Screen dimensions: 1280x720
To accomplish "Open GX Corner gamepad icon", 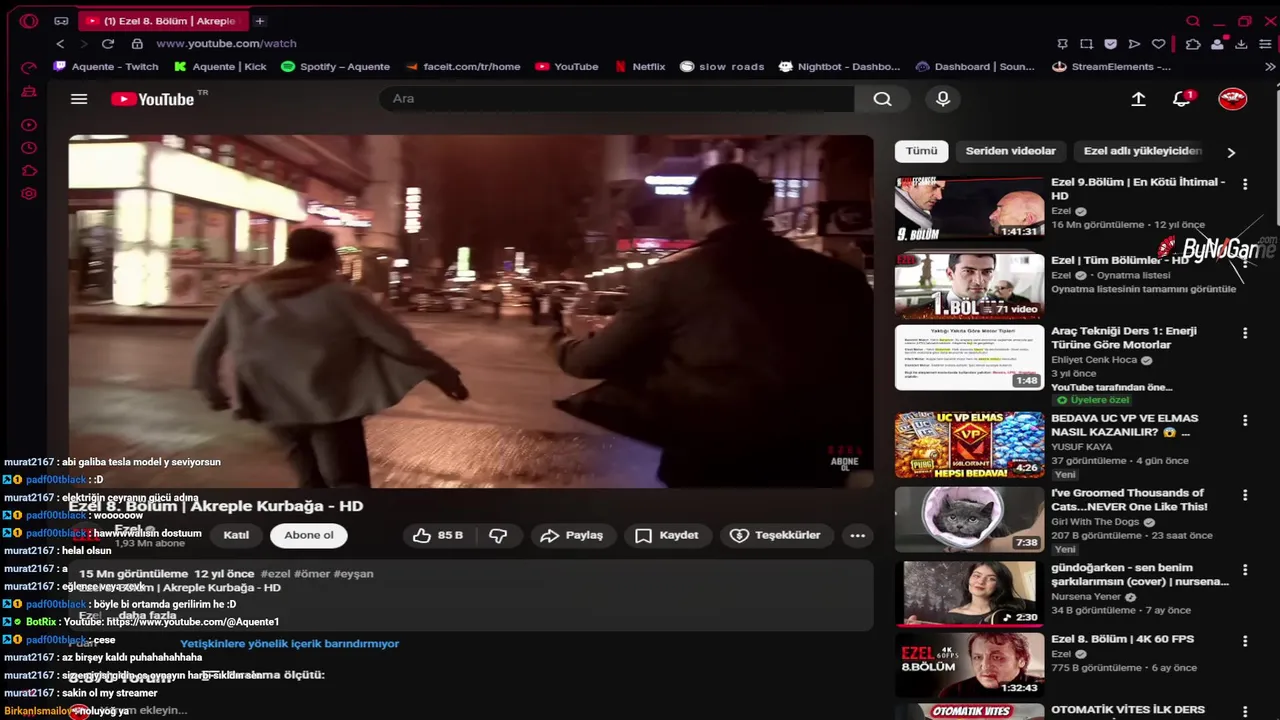I will pos(61,21).
